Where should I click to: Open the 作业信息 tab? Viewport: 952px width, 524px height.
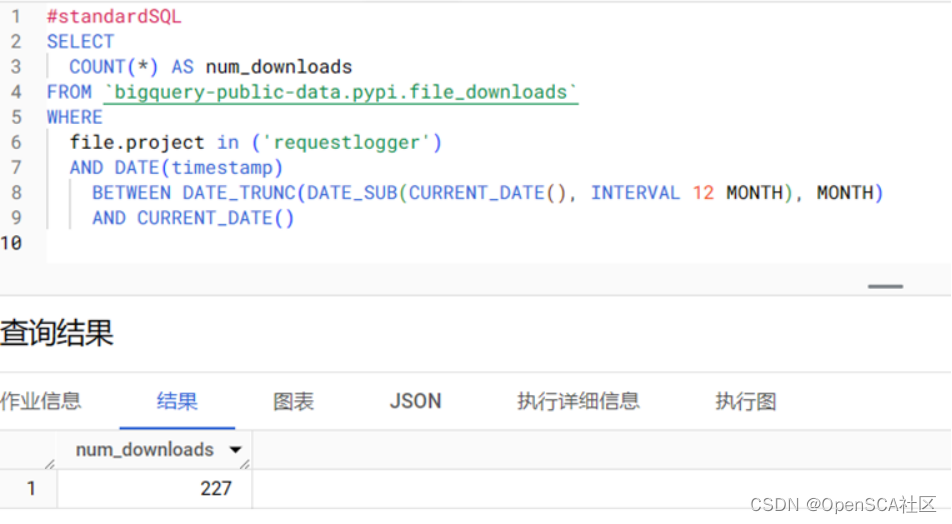(x=41, y=401)
